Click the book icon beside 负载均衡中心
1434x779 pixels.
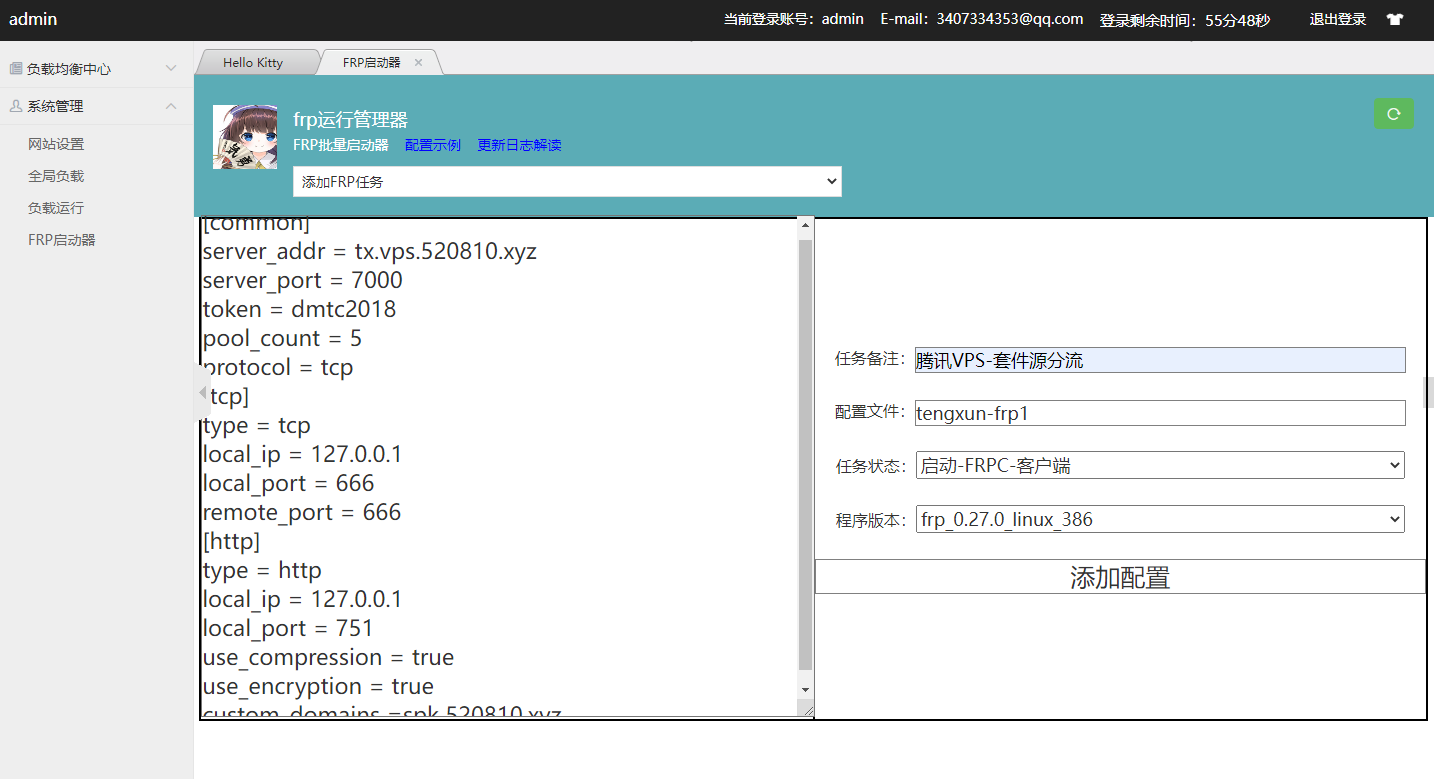tap(15, 67)
